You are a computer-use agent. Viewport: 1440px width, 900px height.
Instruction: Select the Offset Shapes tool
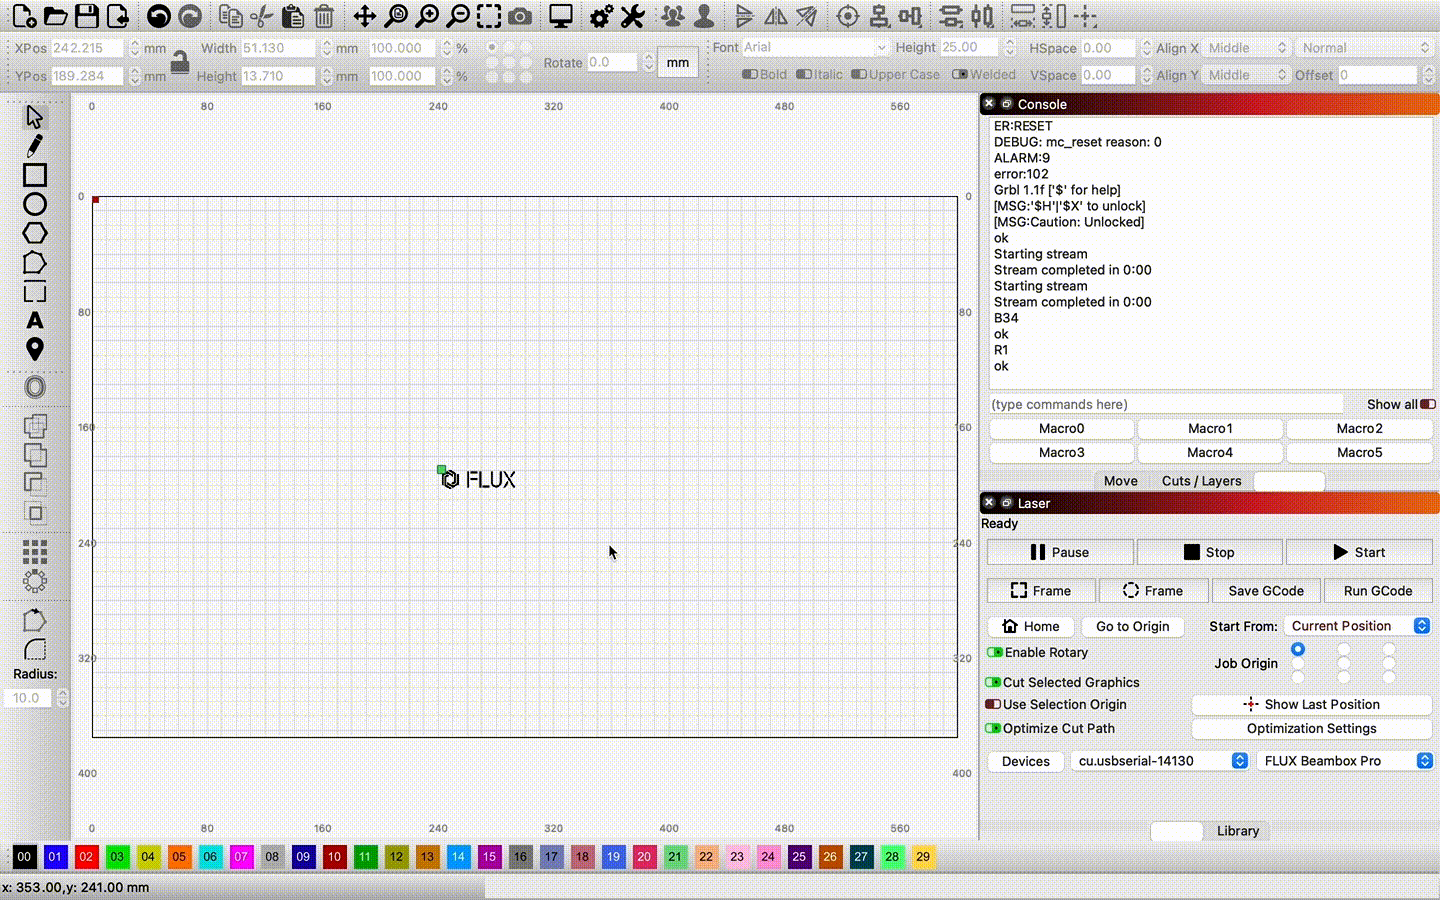point(34,387)
